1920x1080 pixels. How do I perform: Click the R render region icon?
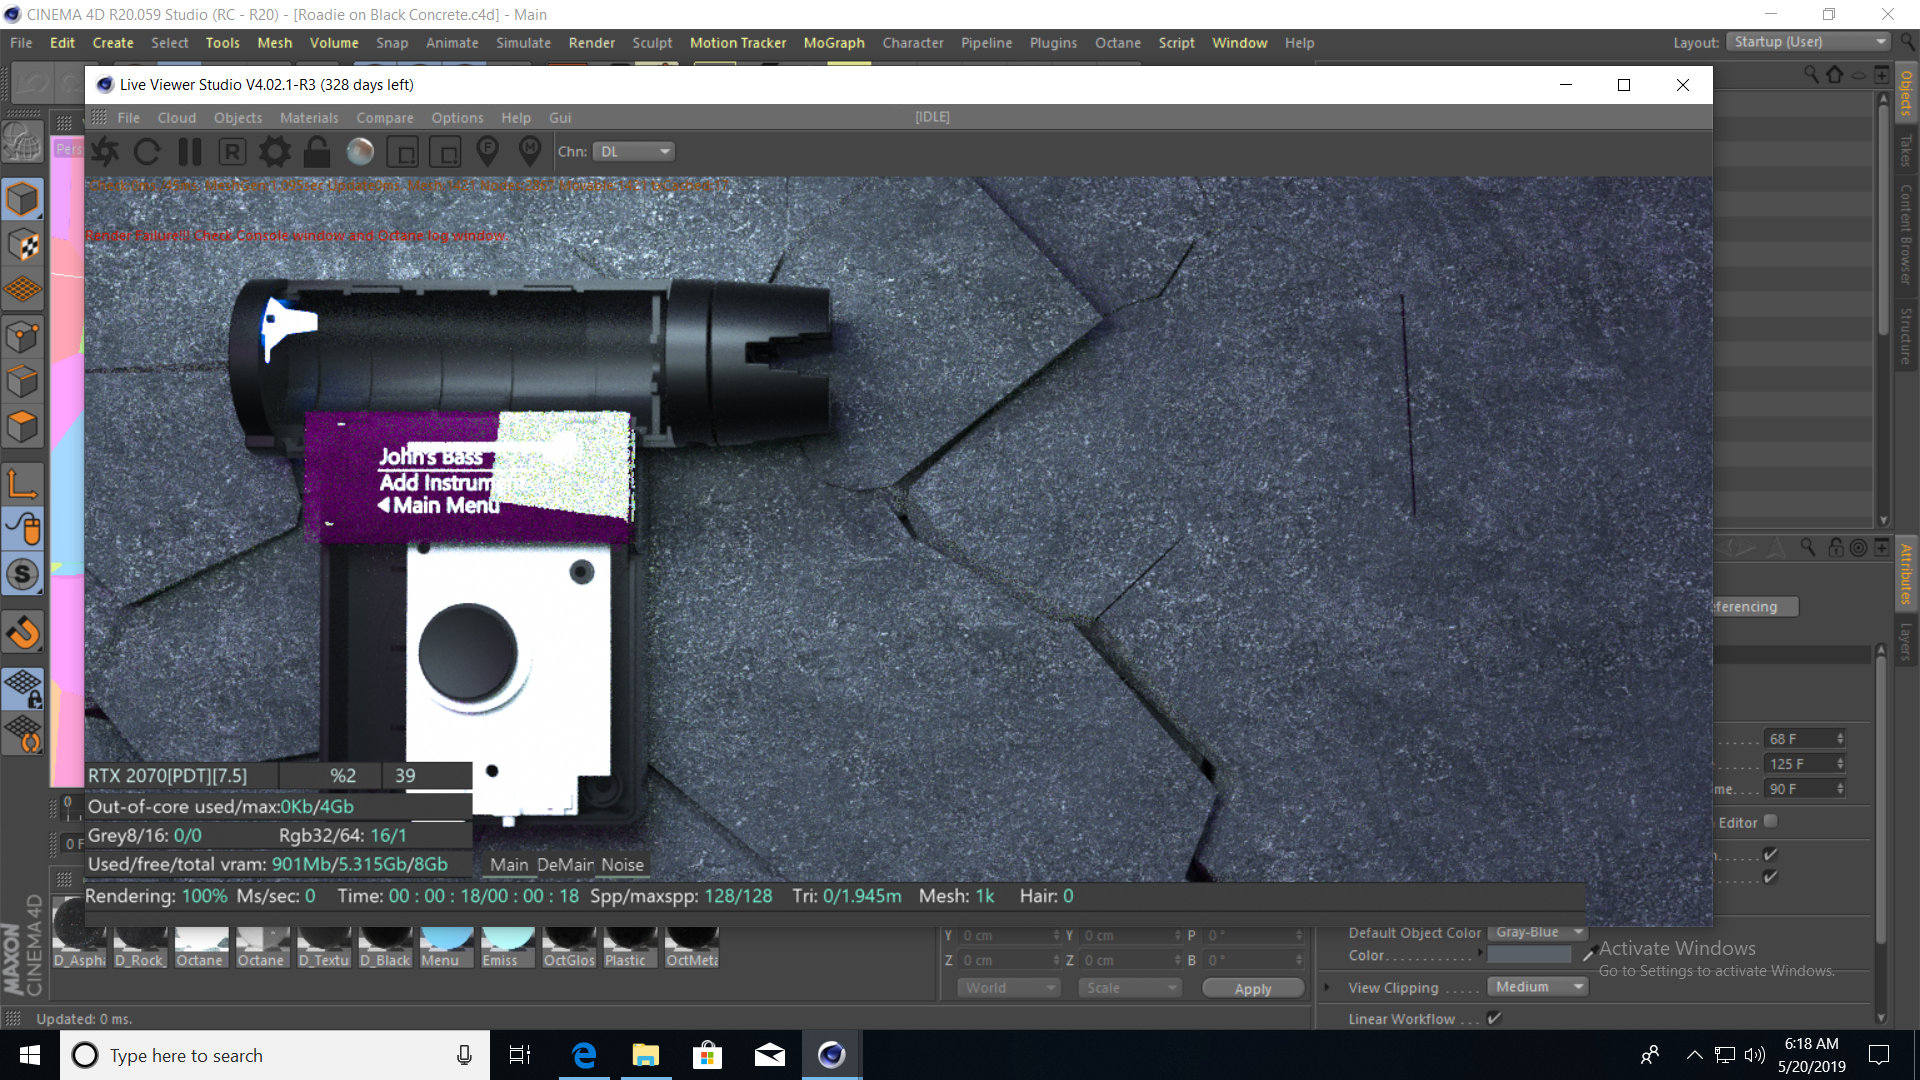click(232, 152)
